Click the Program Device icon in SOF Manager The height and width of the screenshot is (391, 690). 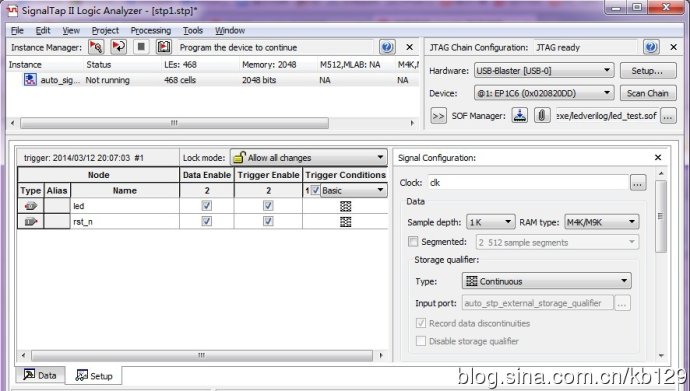coord(520,116)
